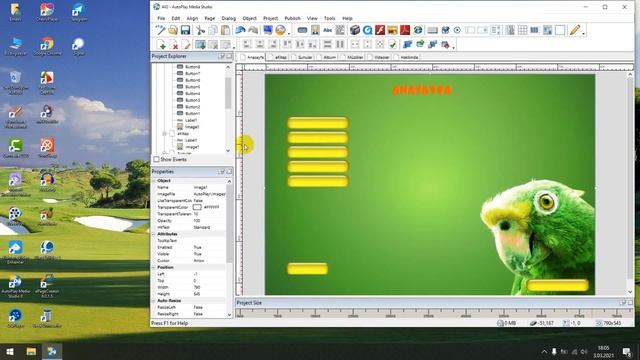Select Button1 in Project Explorer
Screen dimensions: 640x360
[192, 113]
